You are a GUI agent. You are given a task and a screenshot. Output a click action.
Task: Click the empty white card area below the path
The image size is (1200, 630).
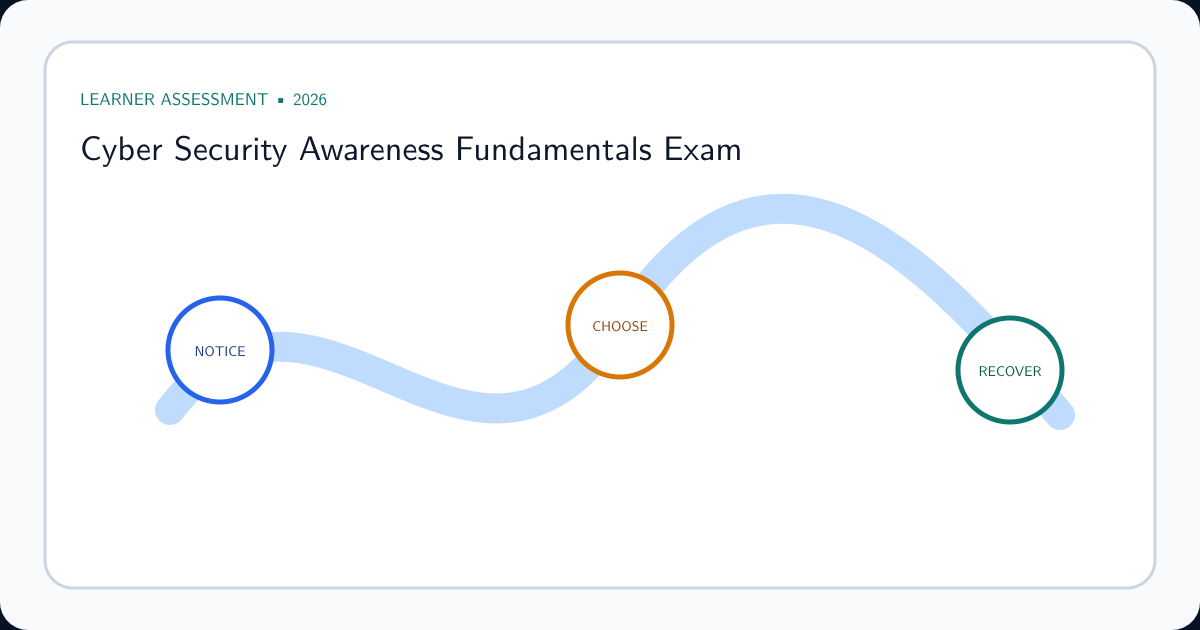point(600,510)
